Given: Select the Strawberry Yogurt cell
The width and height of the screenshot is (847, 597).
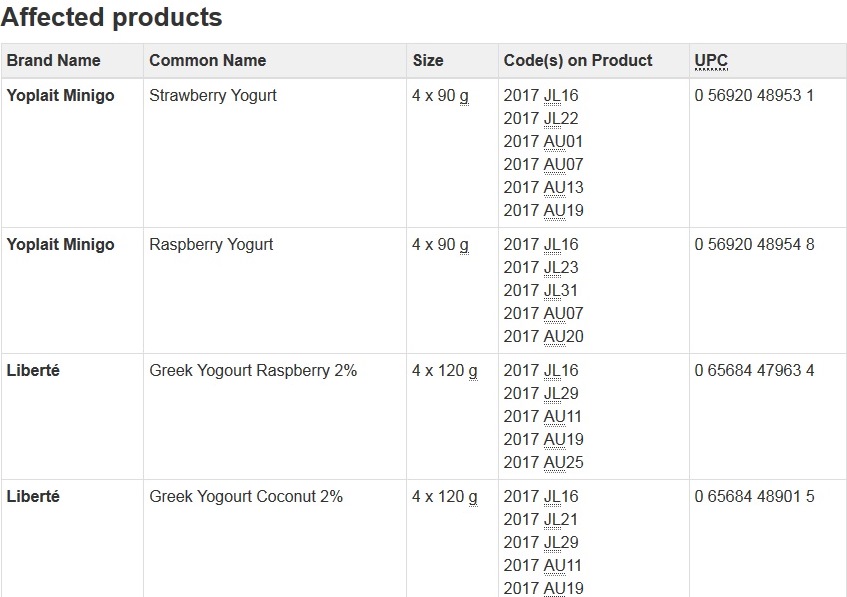Looking at the screenshot, I should pos(213,96).
